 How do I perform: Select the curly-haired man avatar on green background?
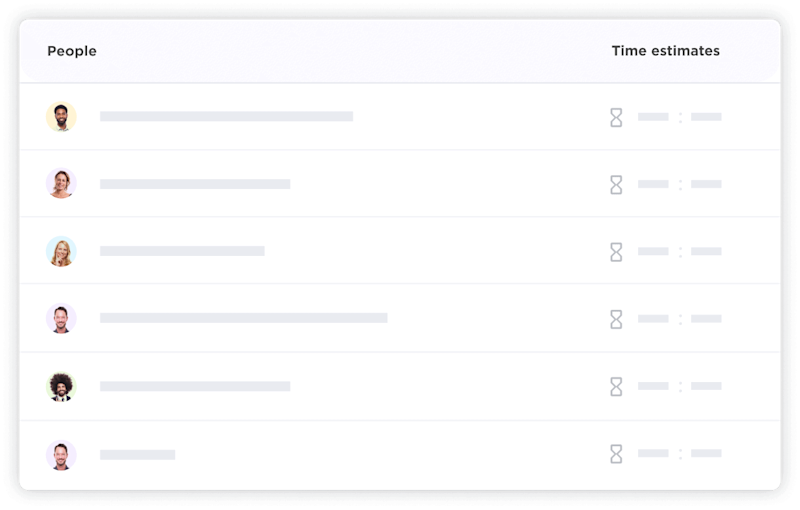pos(61,387)
